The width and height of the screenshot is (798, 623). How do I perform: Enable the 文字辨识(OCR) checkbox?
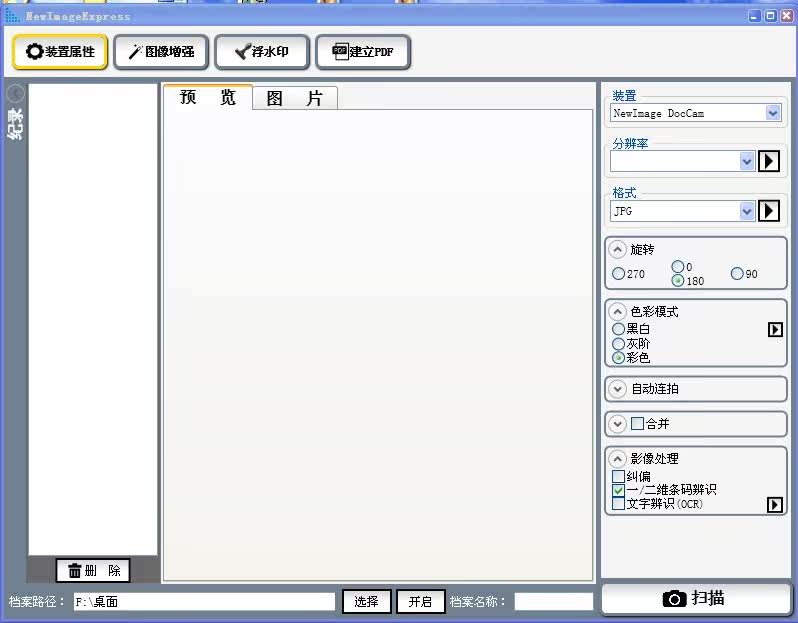coord(618,504)
